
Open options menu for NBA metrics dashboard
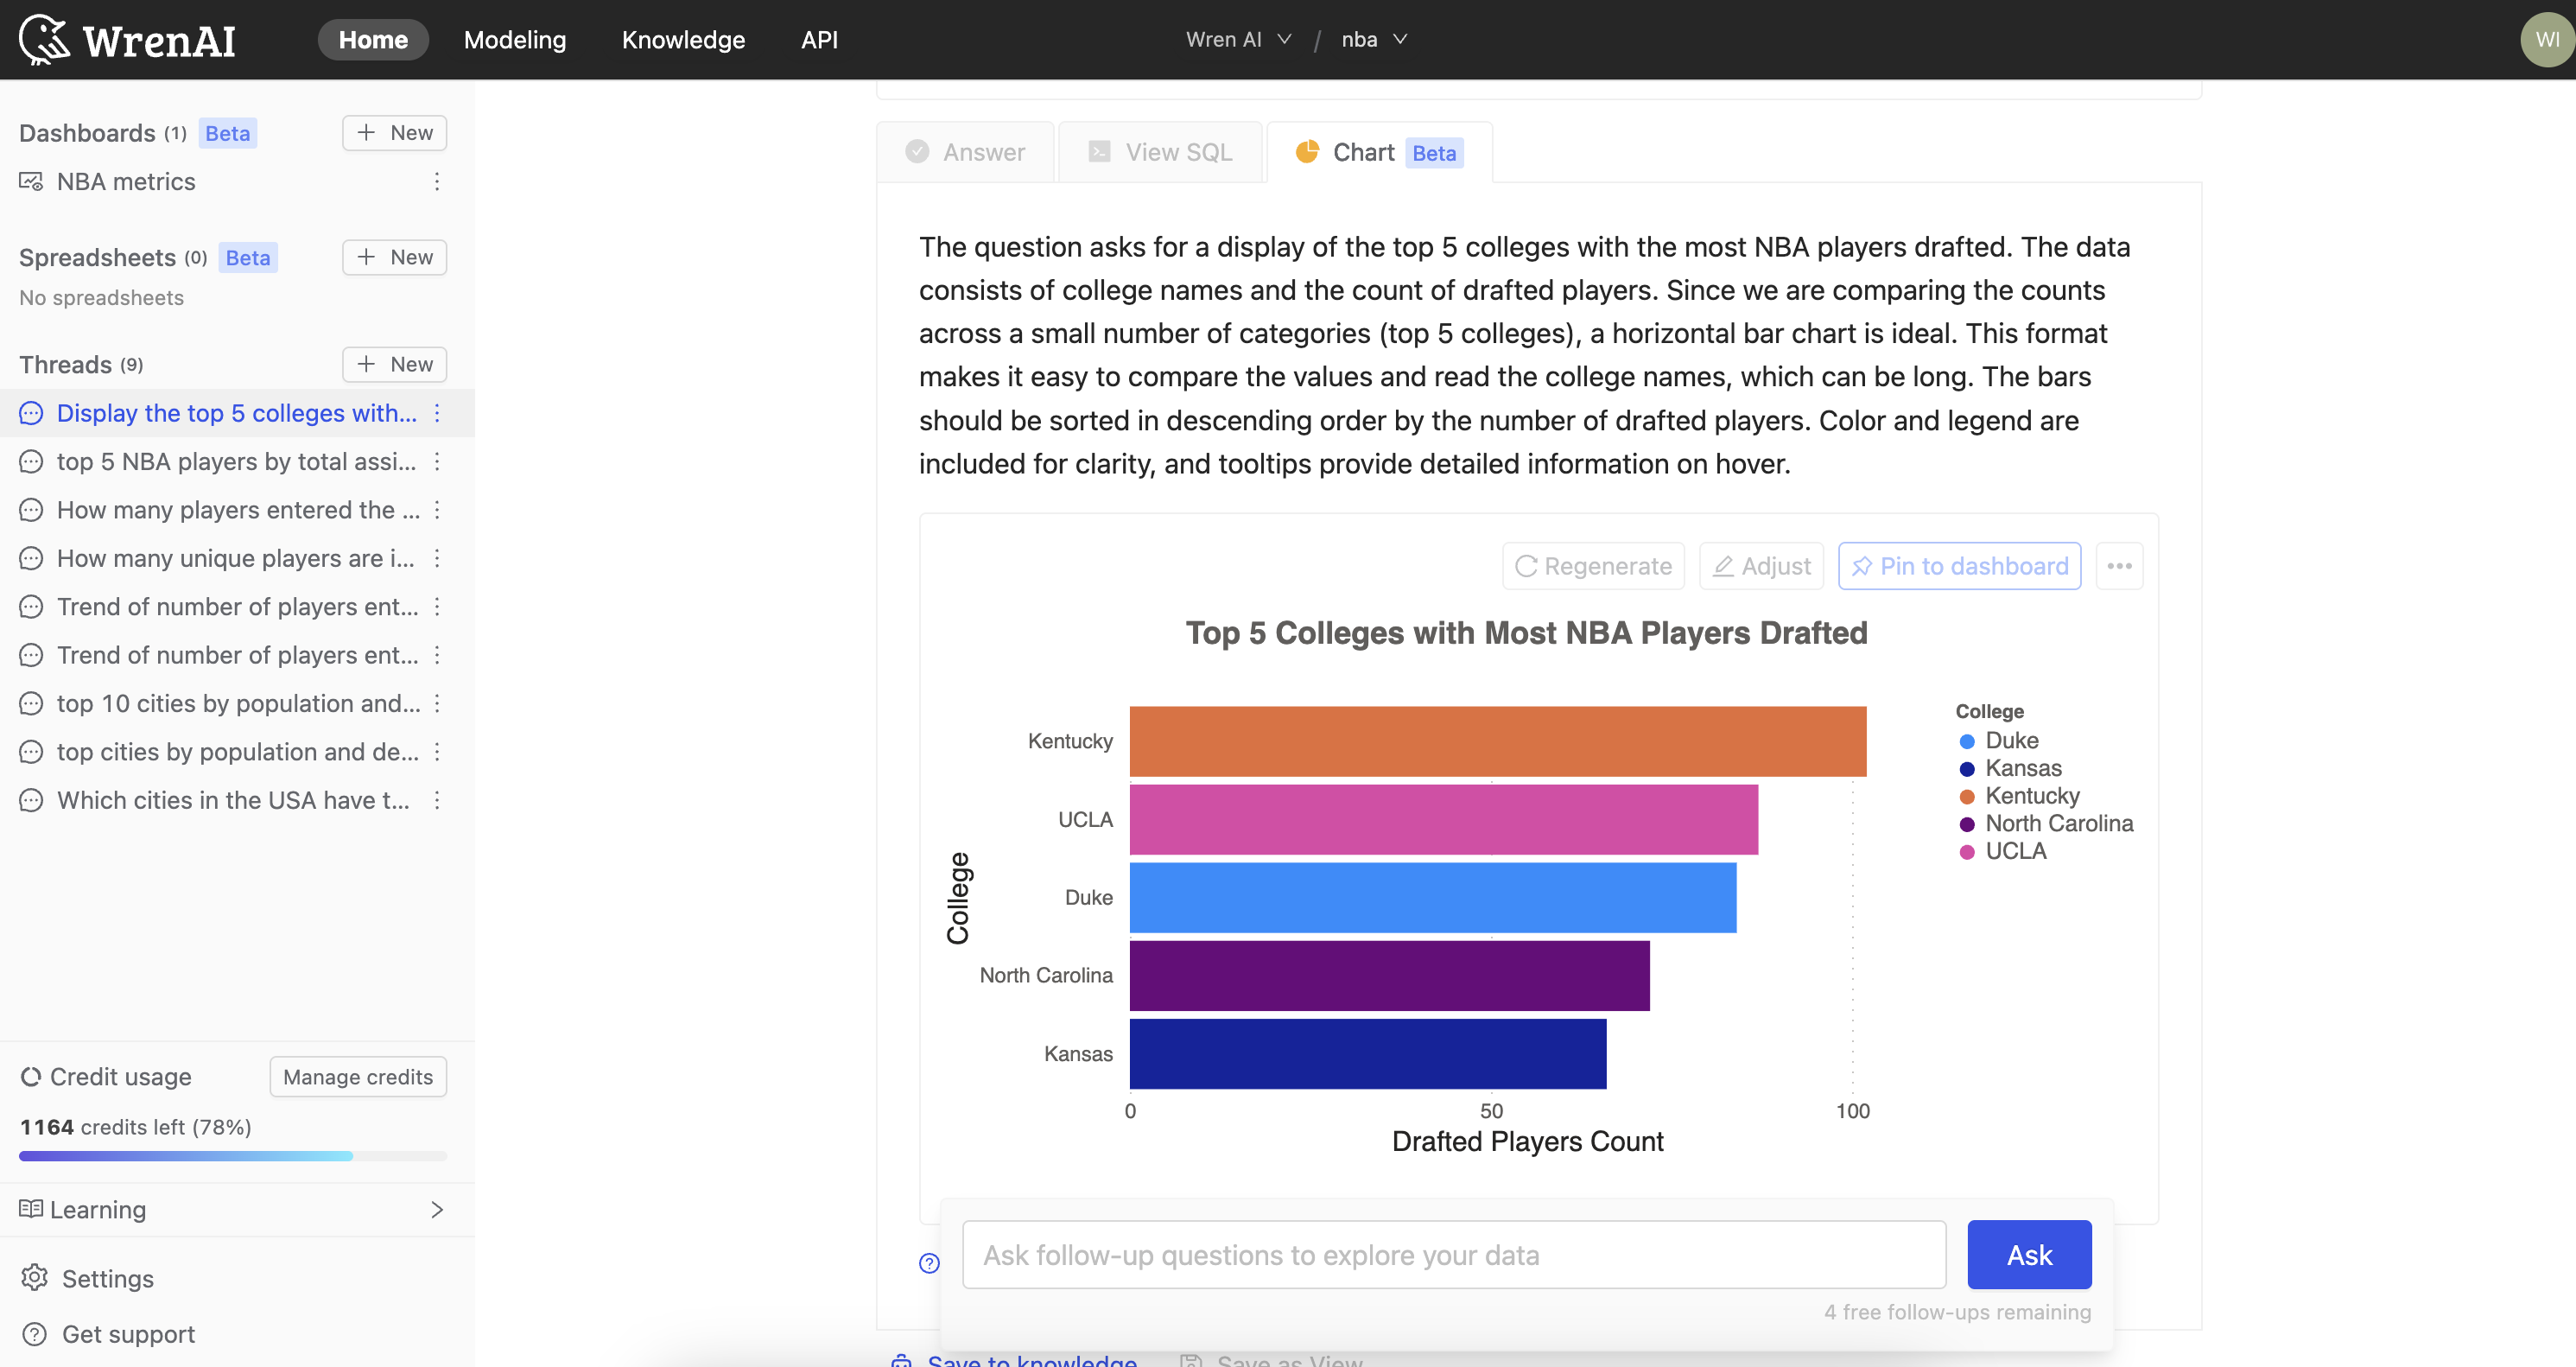tap(437, 181)
